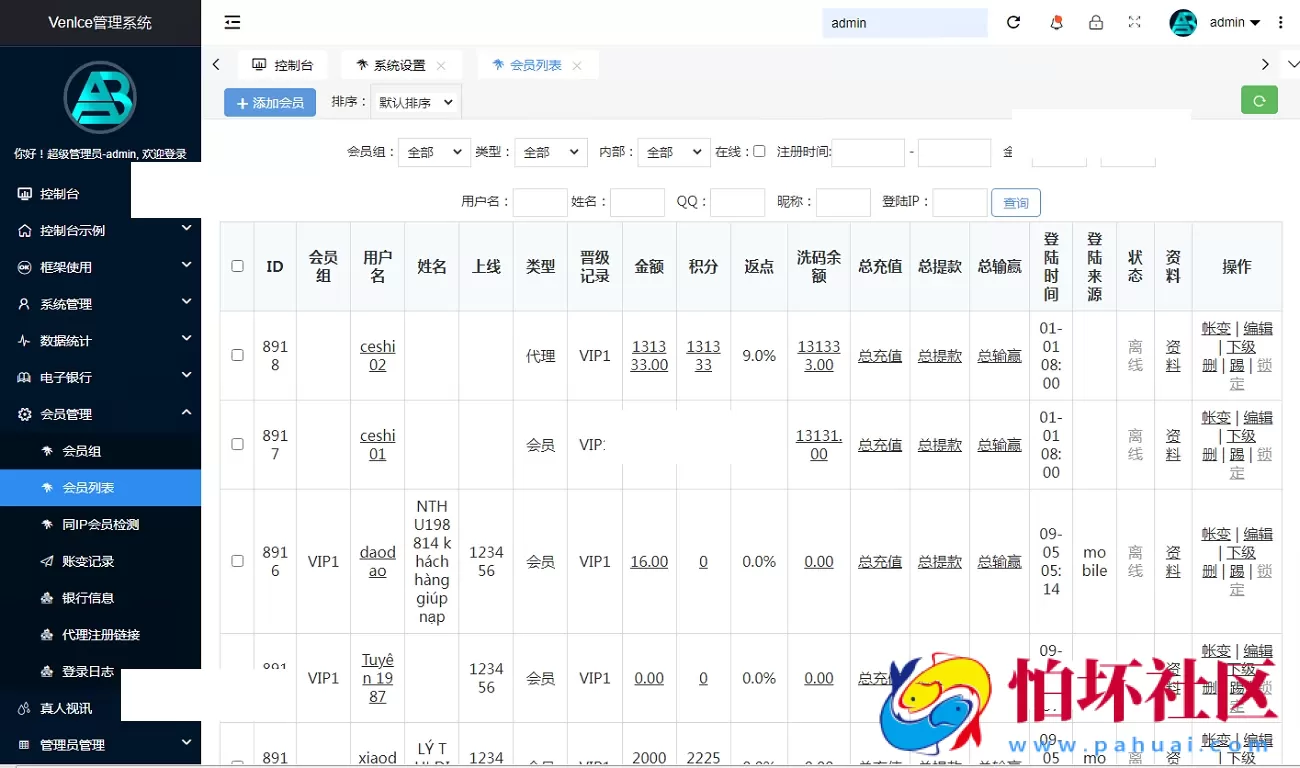
Task: Open the 会员组 全部 dropdown
Action: [x=433, y=152]
